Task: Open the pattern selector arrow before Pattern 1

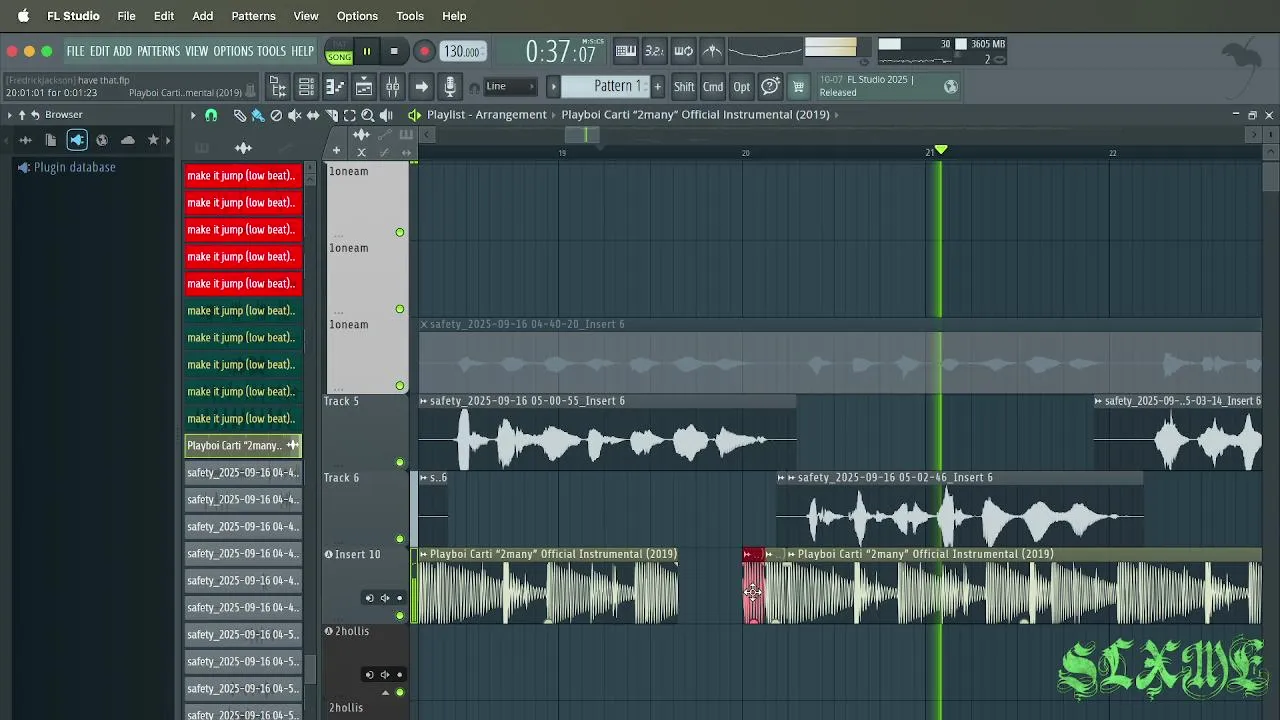Action: [553, 87]
